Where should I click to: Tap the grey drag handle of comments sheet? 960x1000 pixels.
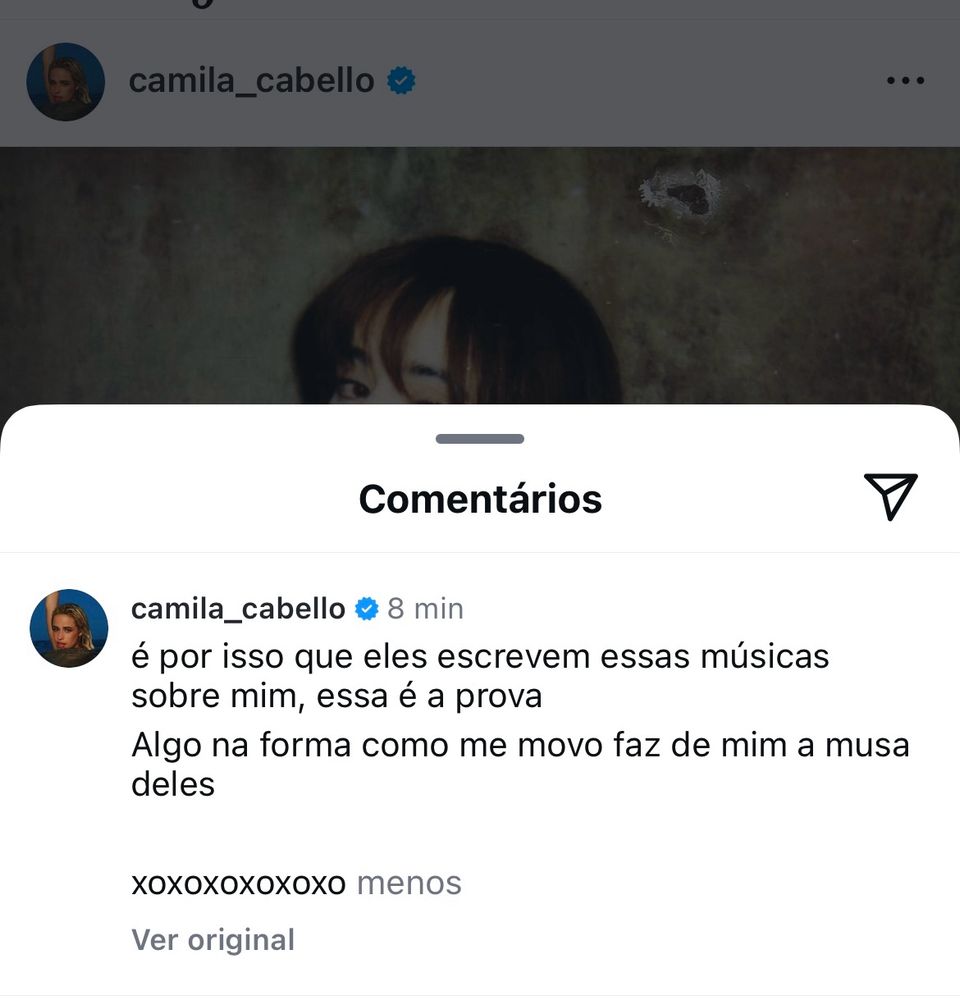coord(480,439)
